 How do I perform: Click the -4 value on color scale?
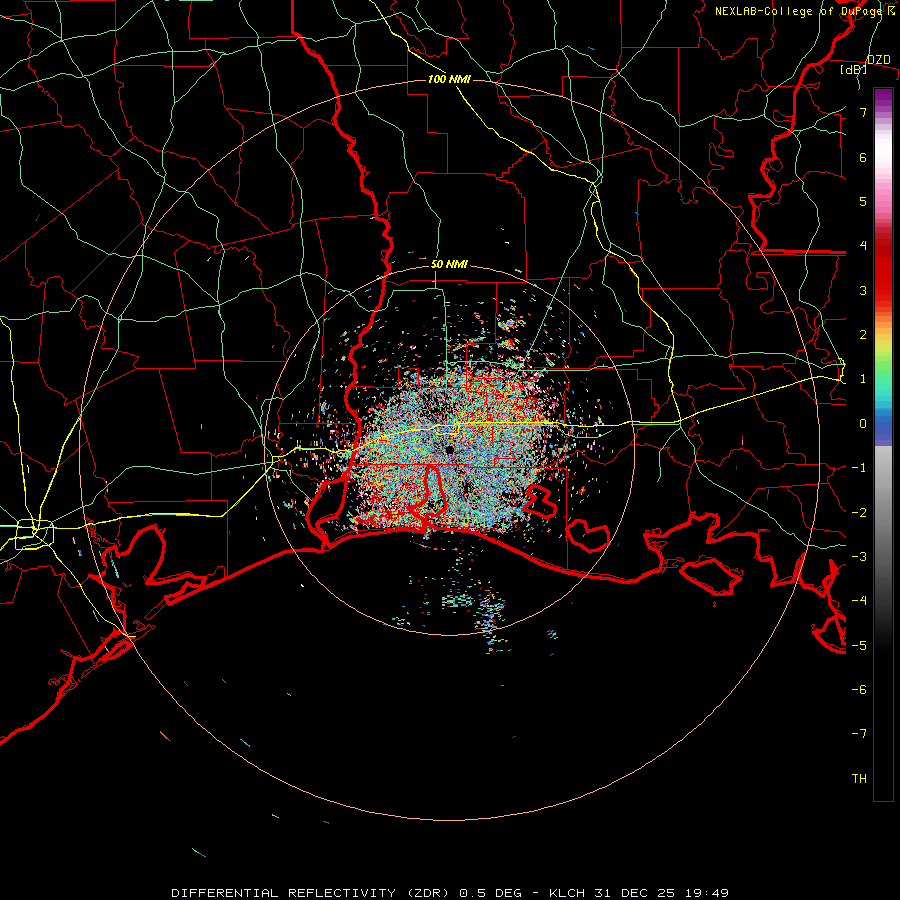[859, 601]
